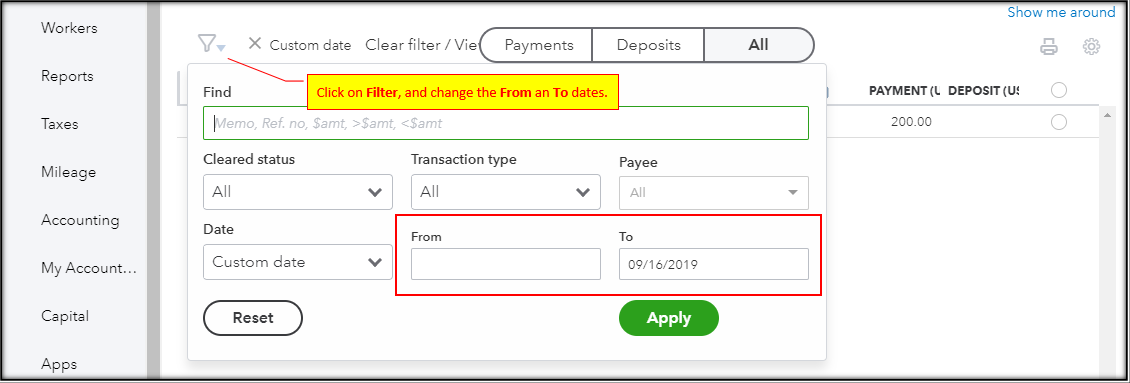Open the Date range Custom date dropdown
This screenshot has width=1130, height=383.
298,262
